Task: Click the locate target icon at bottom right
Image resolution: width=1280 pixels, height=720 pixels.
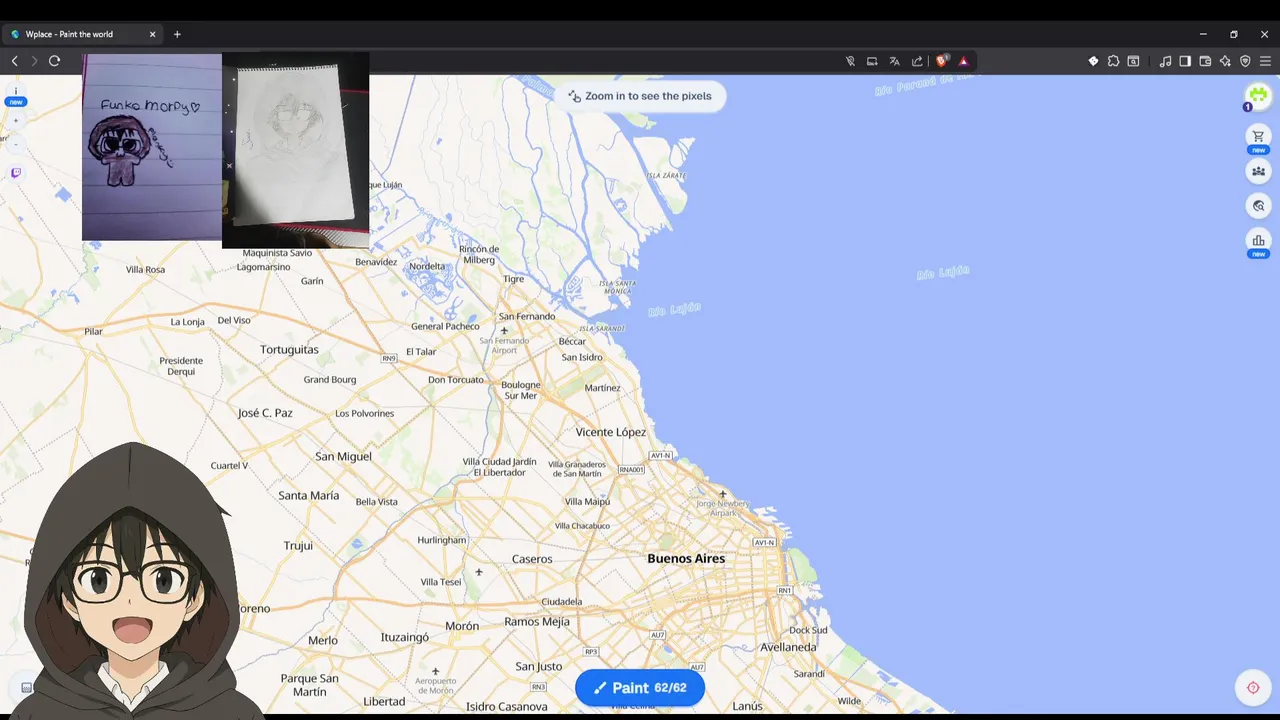Action: 1253,688
